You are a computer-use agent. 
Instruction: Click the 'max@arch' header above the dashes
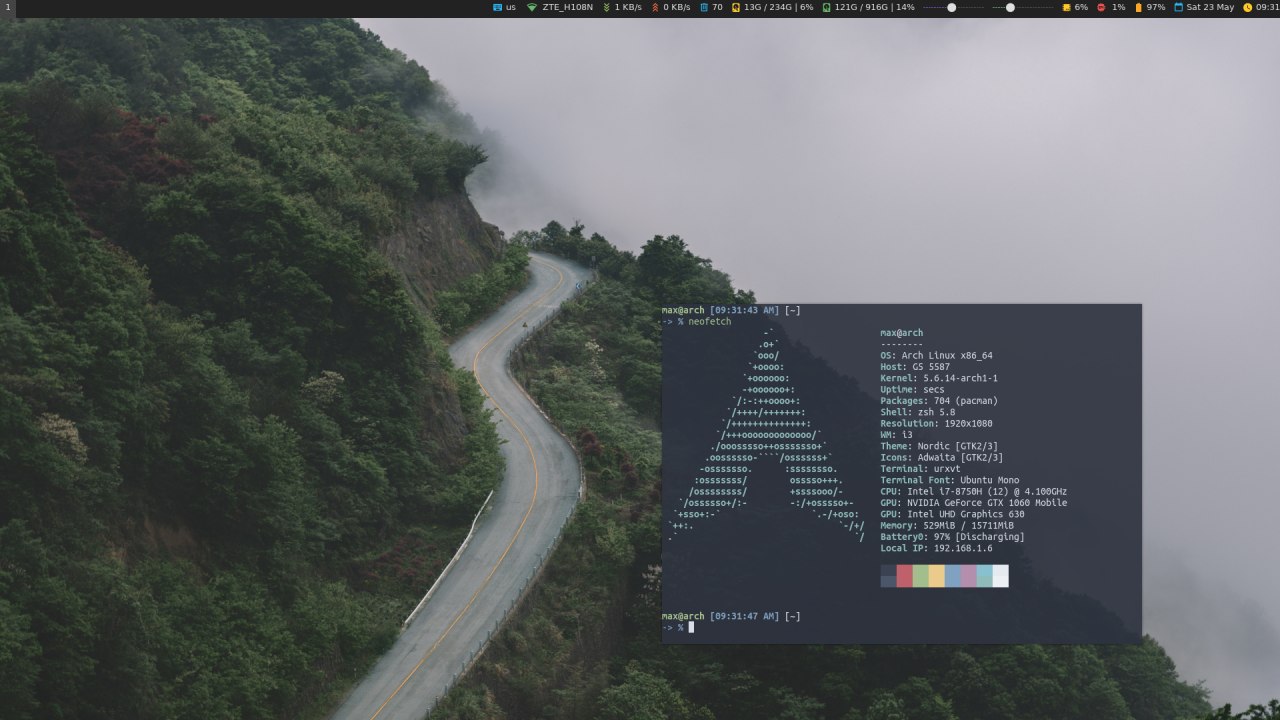tap(902, 333)
